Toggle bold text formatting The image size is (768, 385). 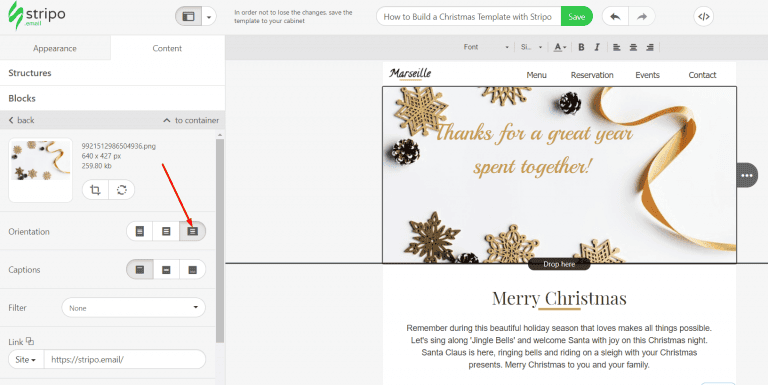tap(581, 47)
